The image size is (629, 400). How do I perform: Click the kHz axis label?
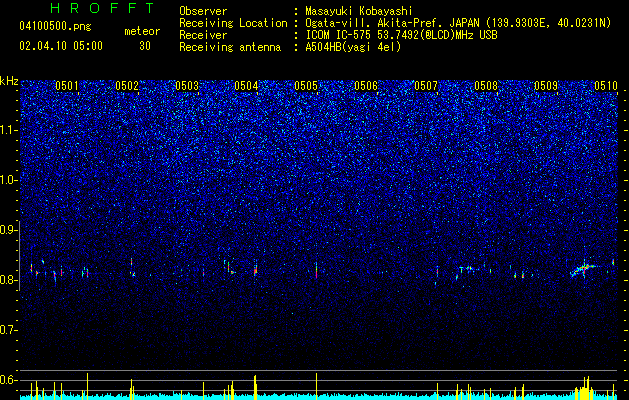click(9, 81)
